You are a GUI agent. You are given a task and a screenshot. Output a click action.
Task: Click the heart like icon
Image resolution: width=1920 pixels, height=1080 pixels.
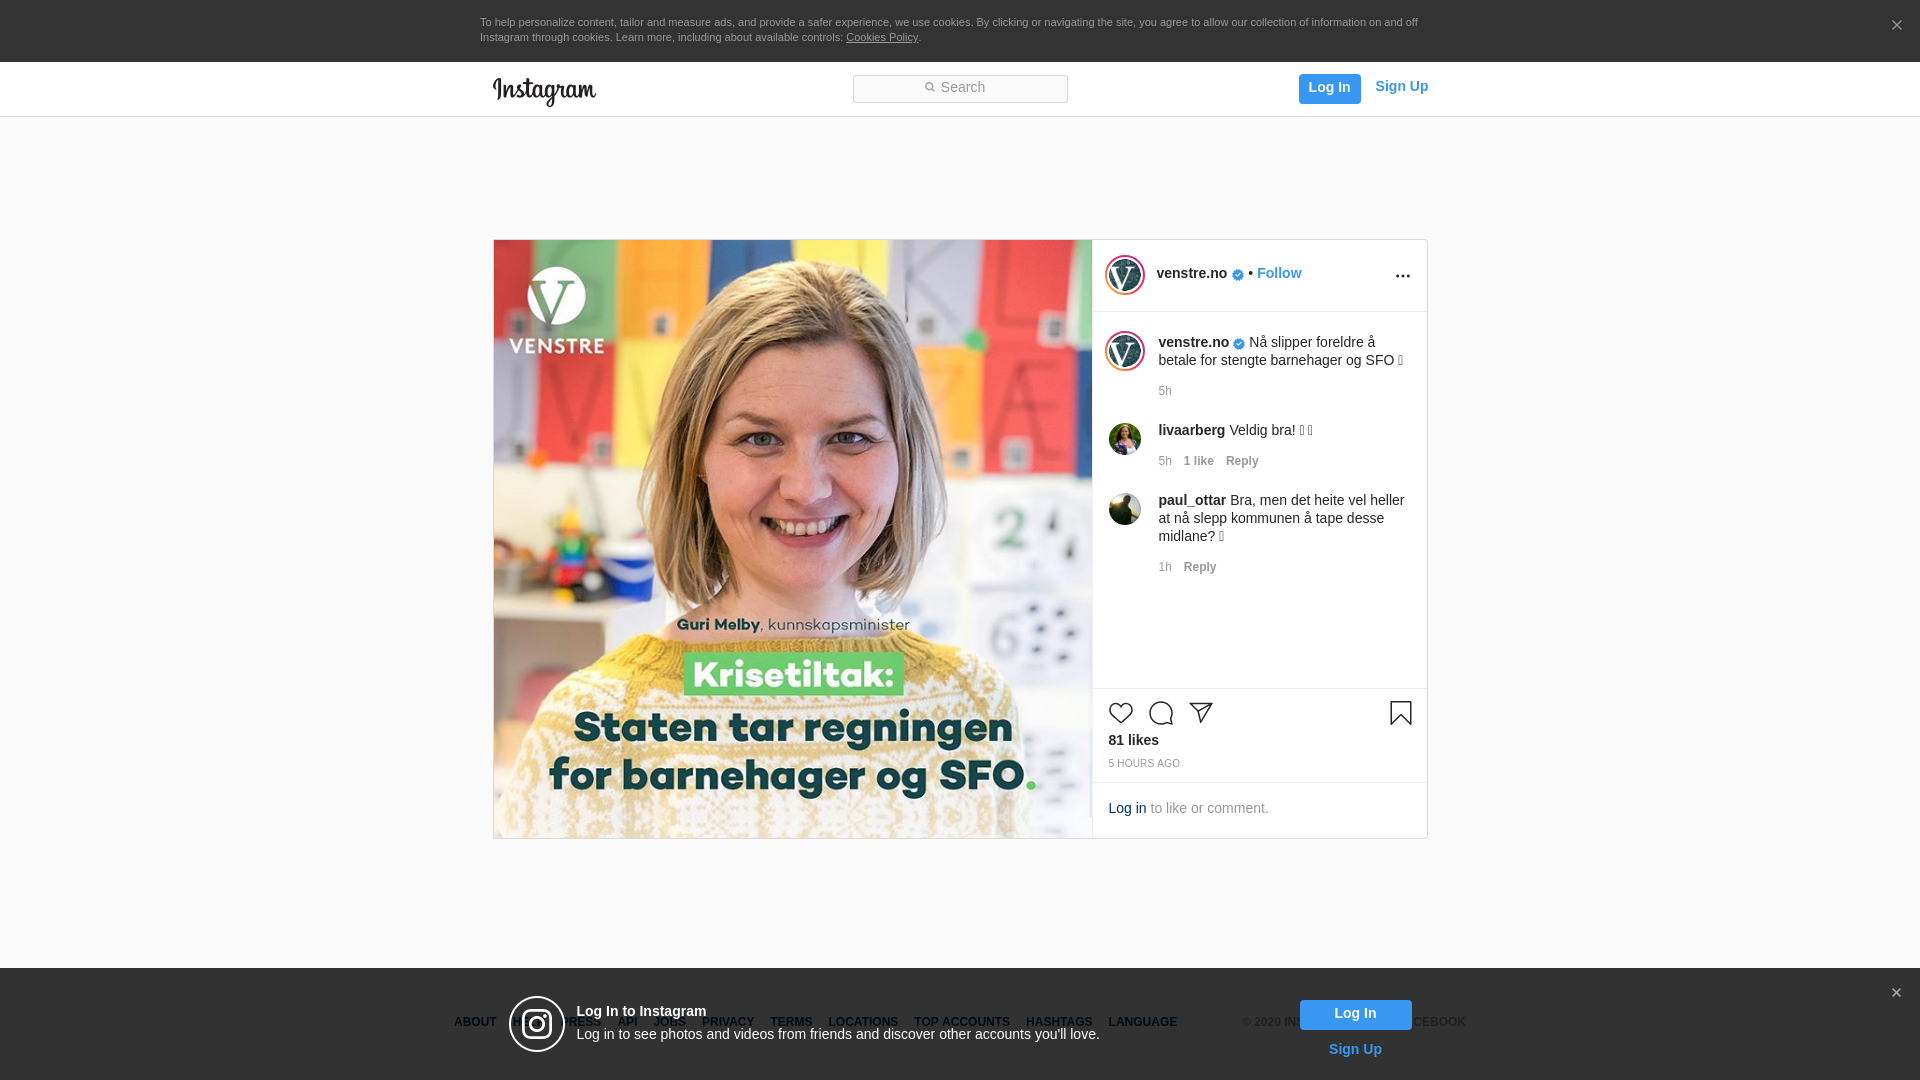[x=1120, y=713]
